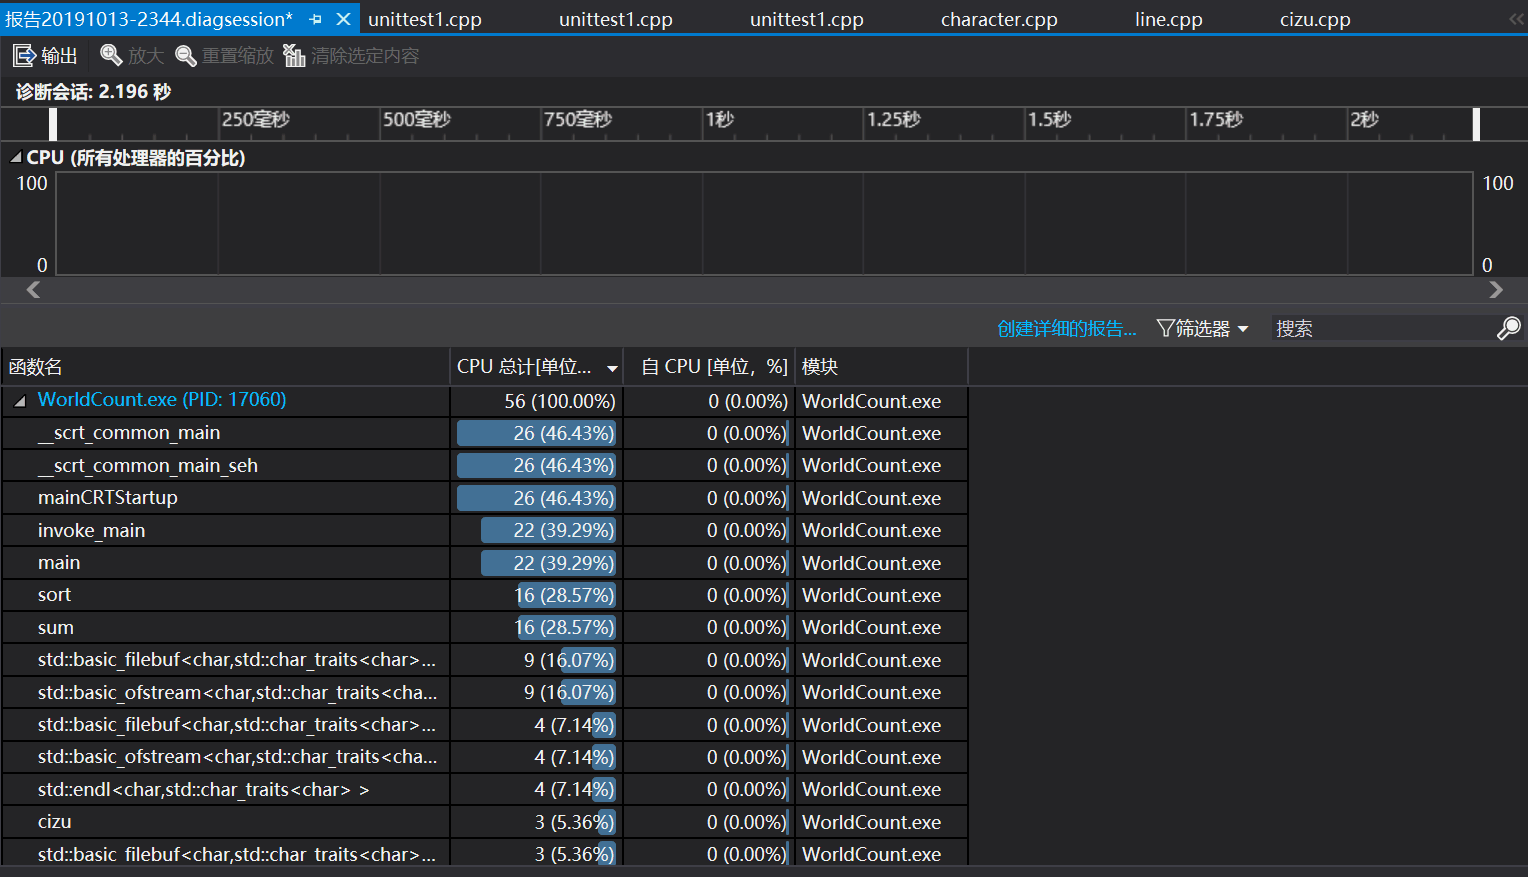Click the Output (输出) export icon
This screenshot has height=877, width=1528.
click(x=24, y=56)
